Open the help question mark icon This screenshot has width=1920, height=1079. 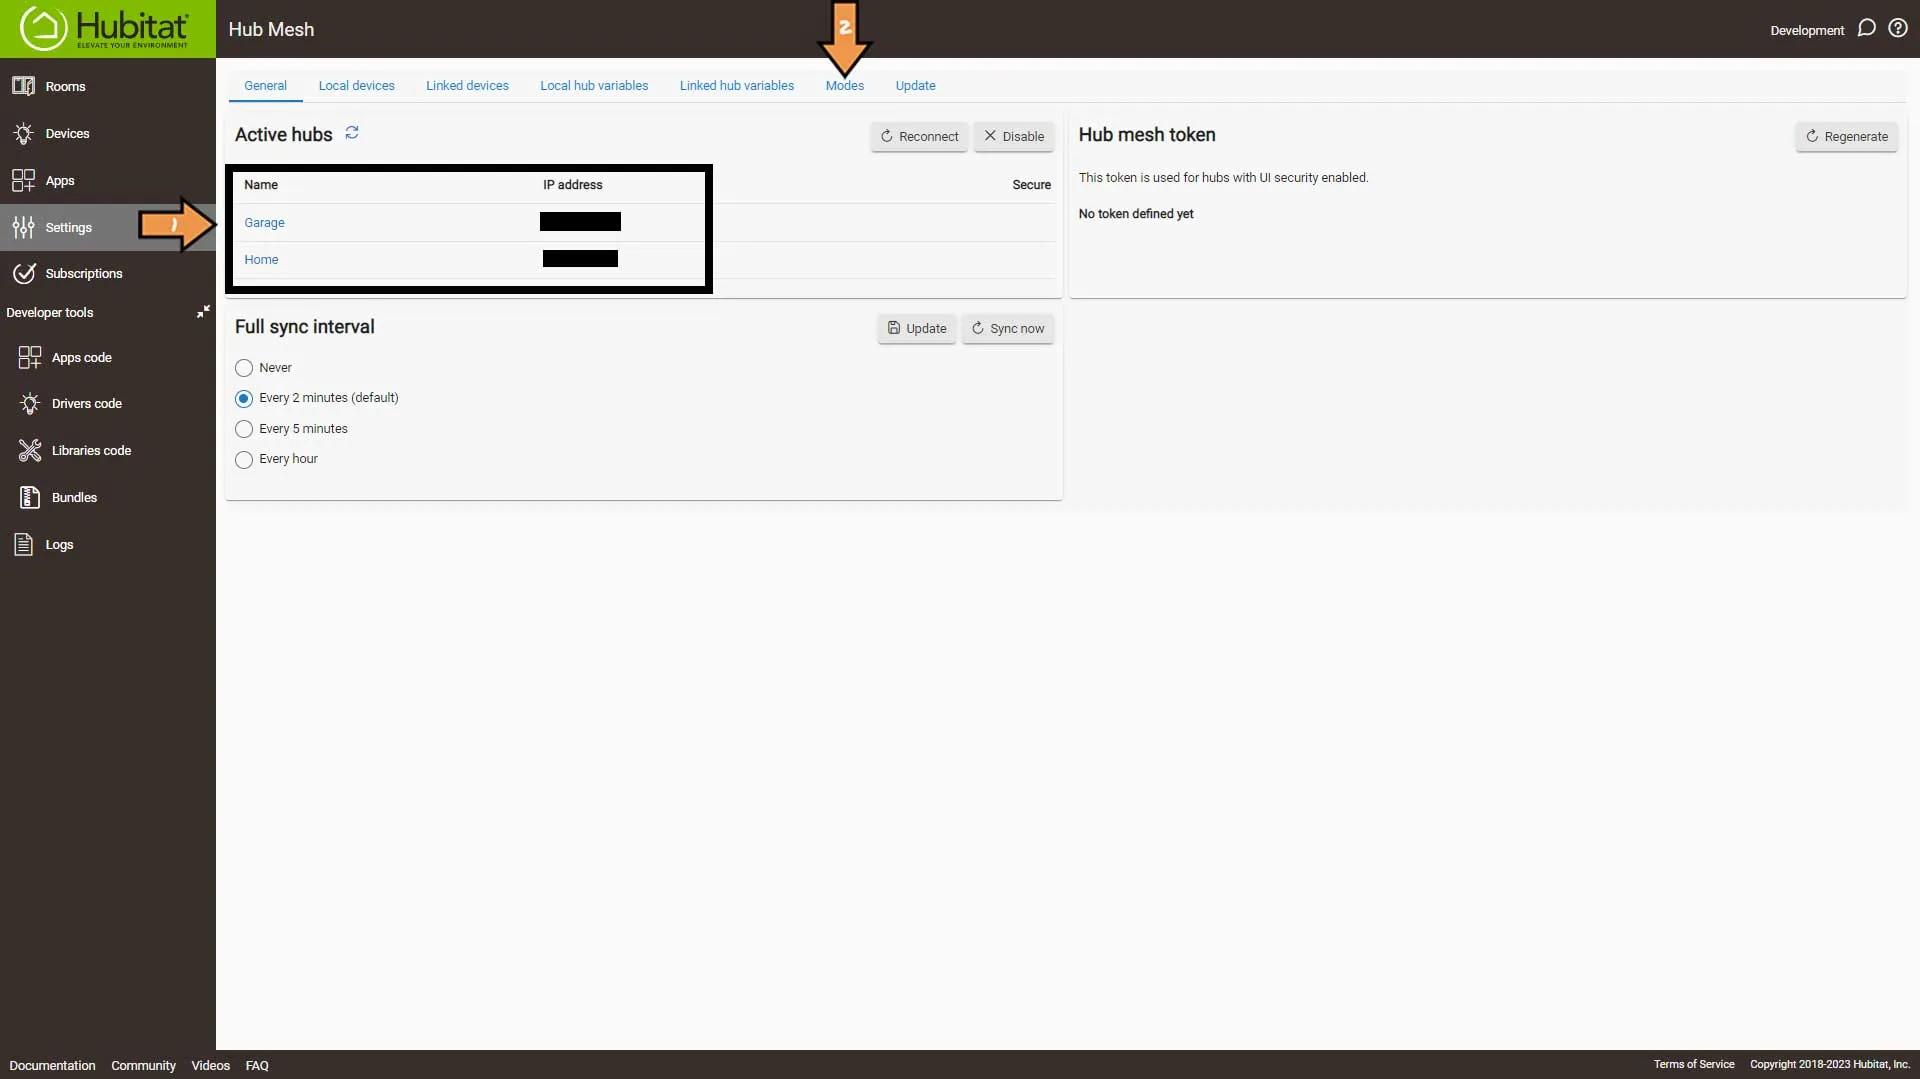point(1897,28)
